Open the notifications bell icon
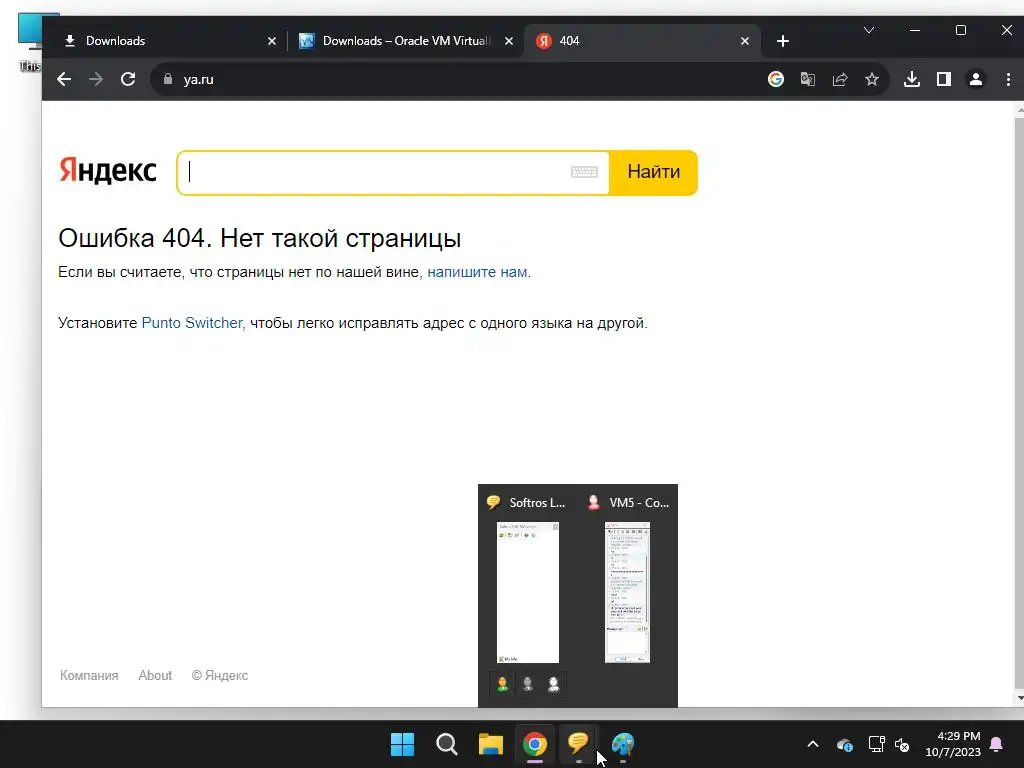 click(x=997, y=744)
